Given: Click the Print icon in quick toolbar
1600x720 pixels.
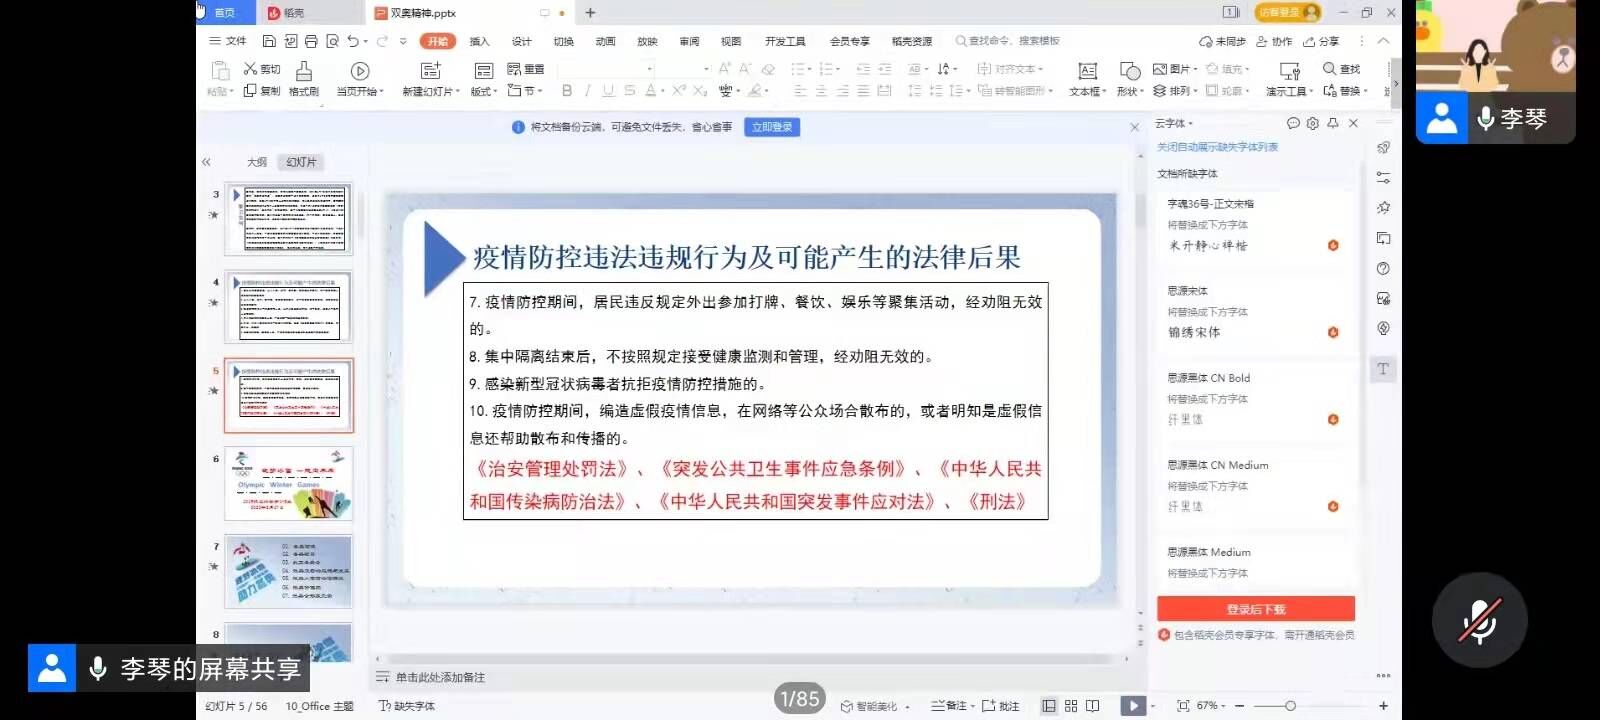Looking at the screenshot, I should click(x=311, y=41).
